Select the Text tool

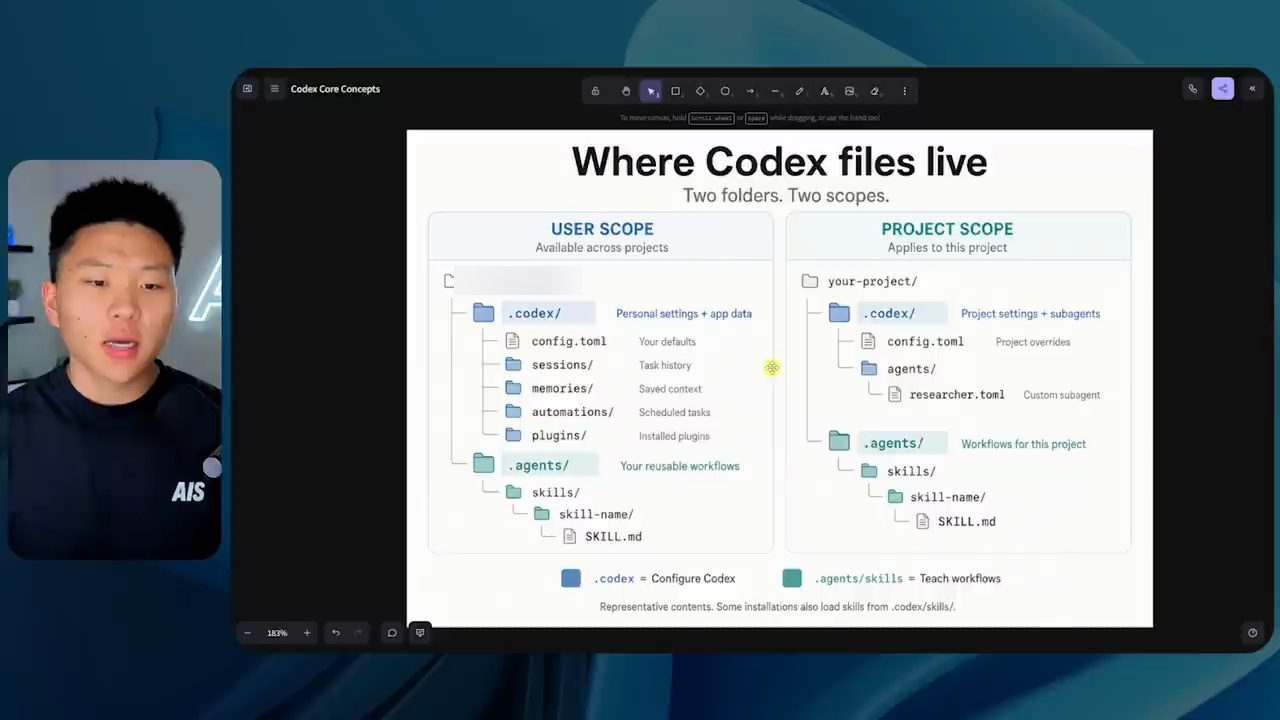(825, 91)
